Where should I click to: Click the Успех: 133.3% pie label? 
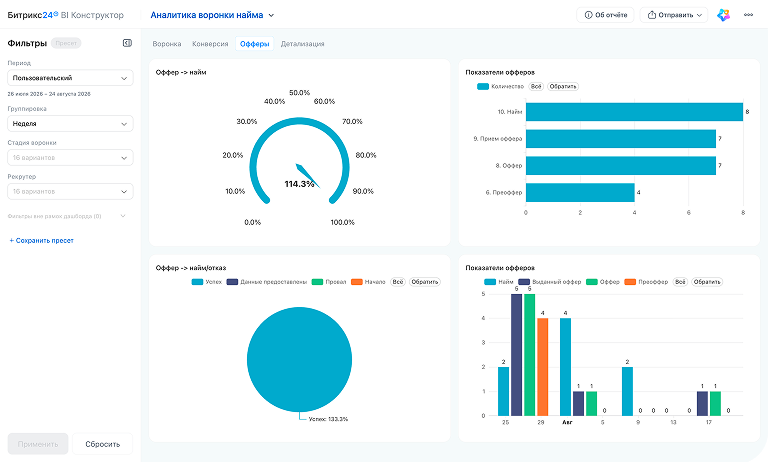point(328,419)
